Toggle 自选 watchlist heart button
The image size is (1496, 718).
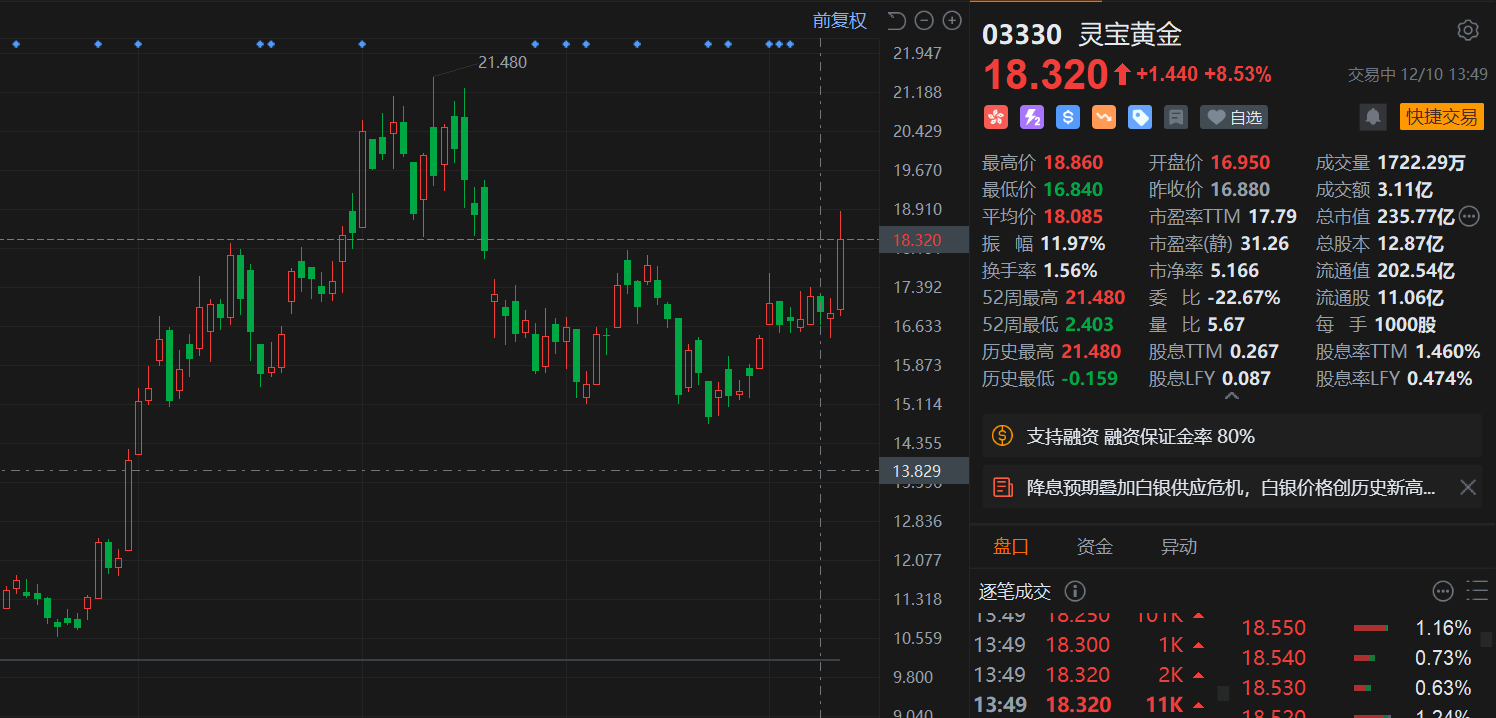click(1234, 117)
